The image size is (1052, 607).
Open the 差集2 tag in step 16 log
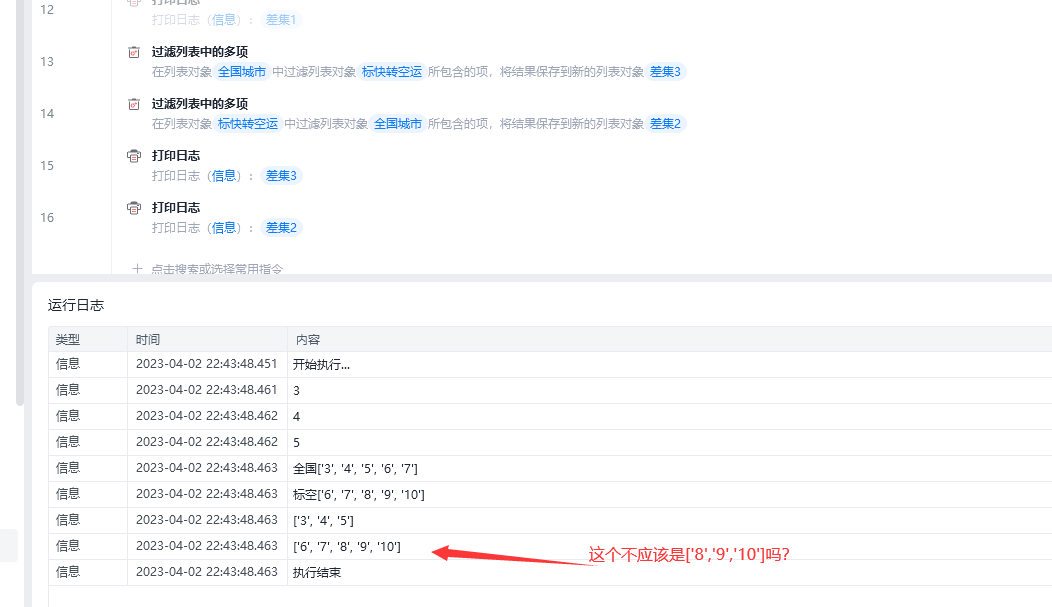pos(281,227)
